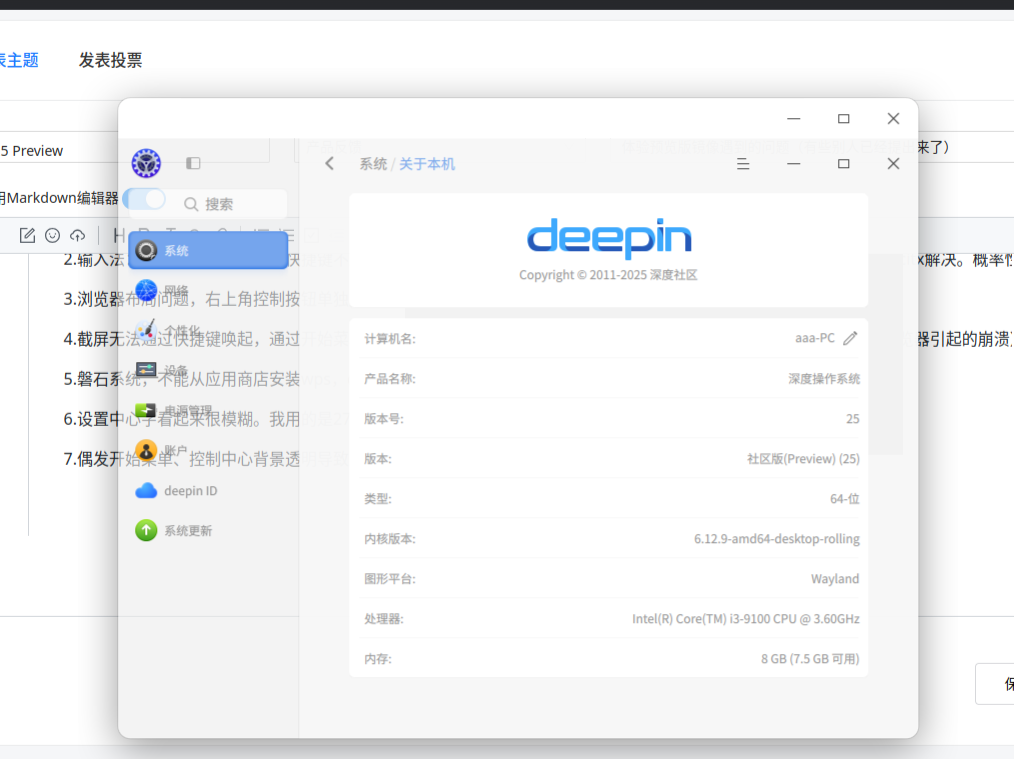Open the 个性化 personalization settings item

(208, 330)
